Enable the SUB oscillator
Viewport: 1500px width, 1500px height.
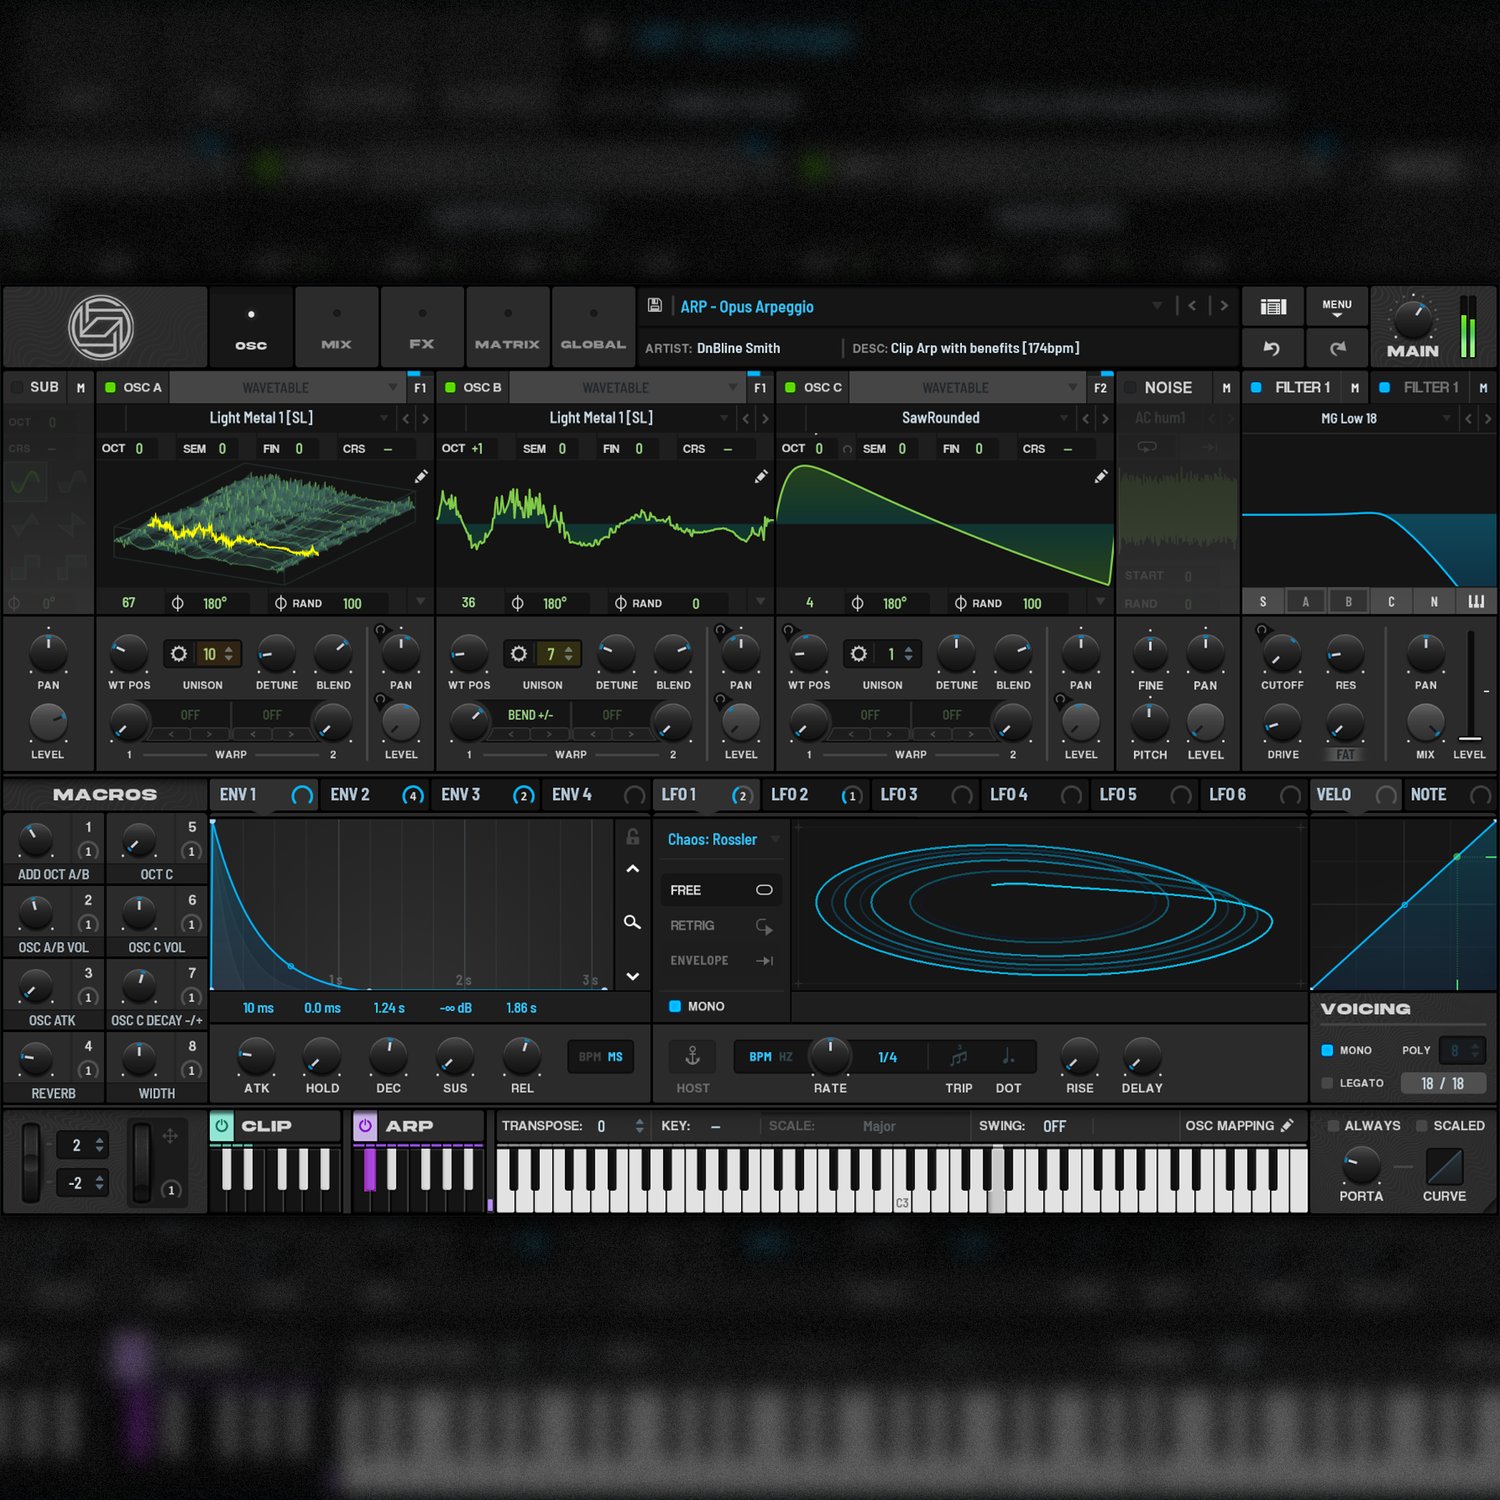(16, 387)
